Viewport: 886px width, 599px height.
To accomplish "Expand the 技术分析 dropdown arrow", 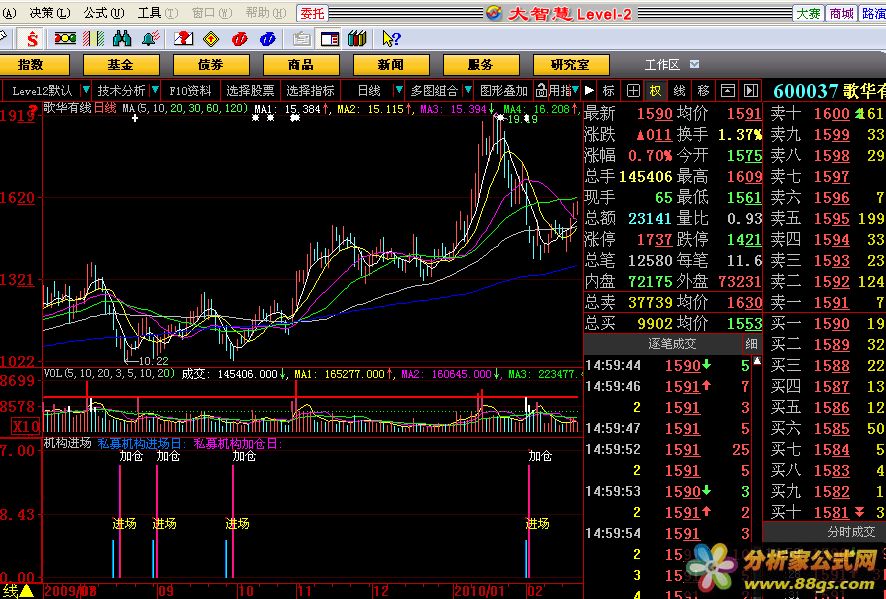I will (155, 90).
